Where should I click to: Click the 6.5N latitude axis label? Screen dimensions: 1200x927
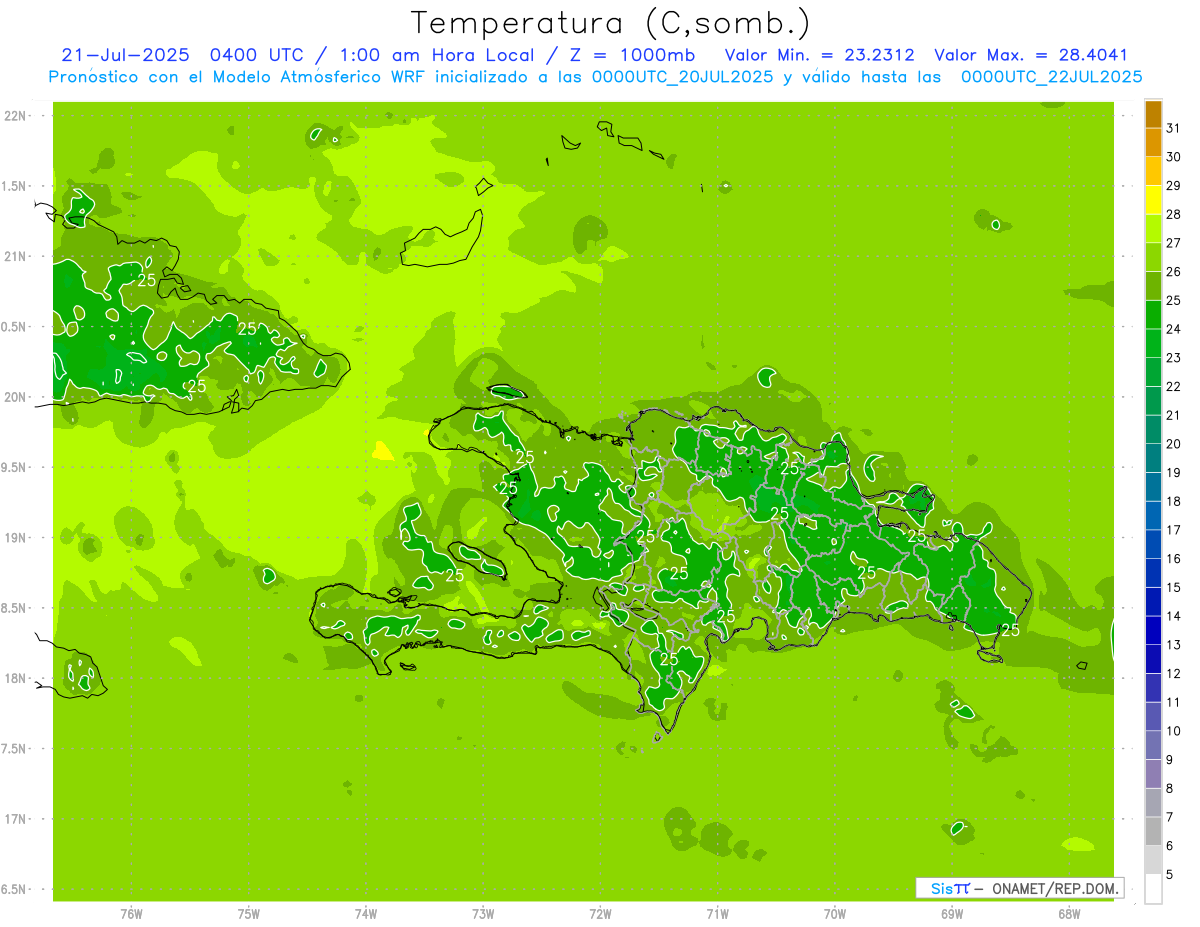[x=15, y=890]
